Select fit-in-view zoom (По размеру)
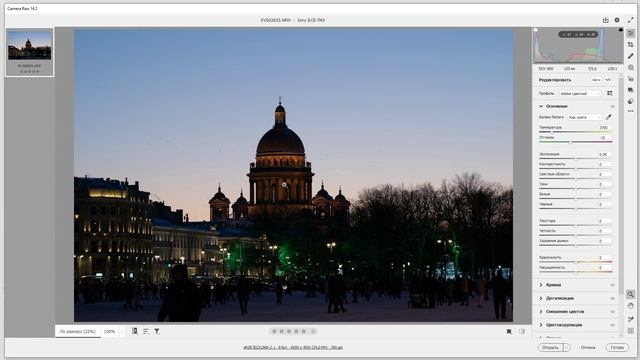 point(78,331)
